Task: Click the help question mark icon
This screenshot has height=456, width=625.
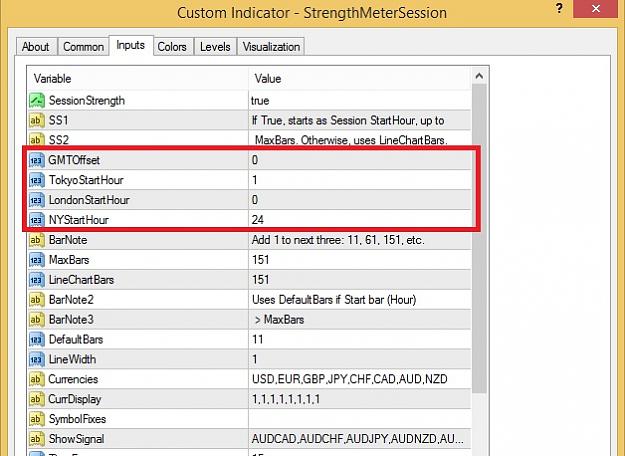Action: coord(559,8)
